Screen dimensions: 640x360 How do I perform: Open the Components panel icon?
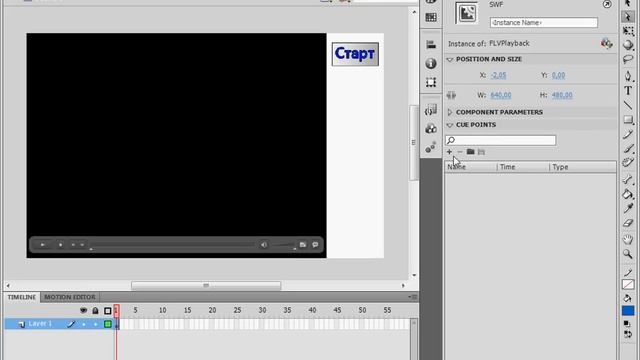click(431, 129)
